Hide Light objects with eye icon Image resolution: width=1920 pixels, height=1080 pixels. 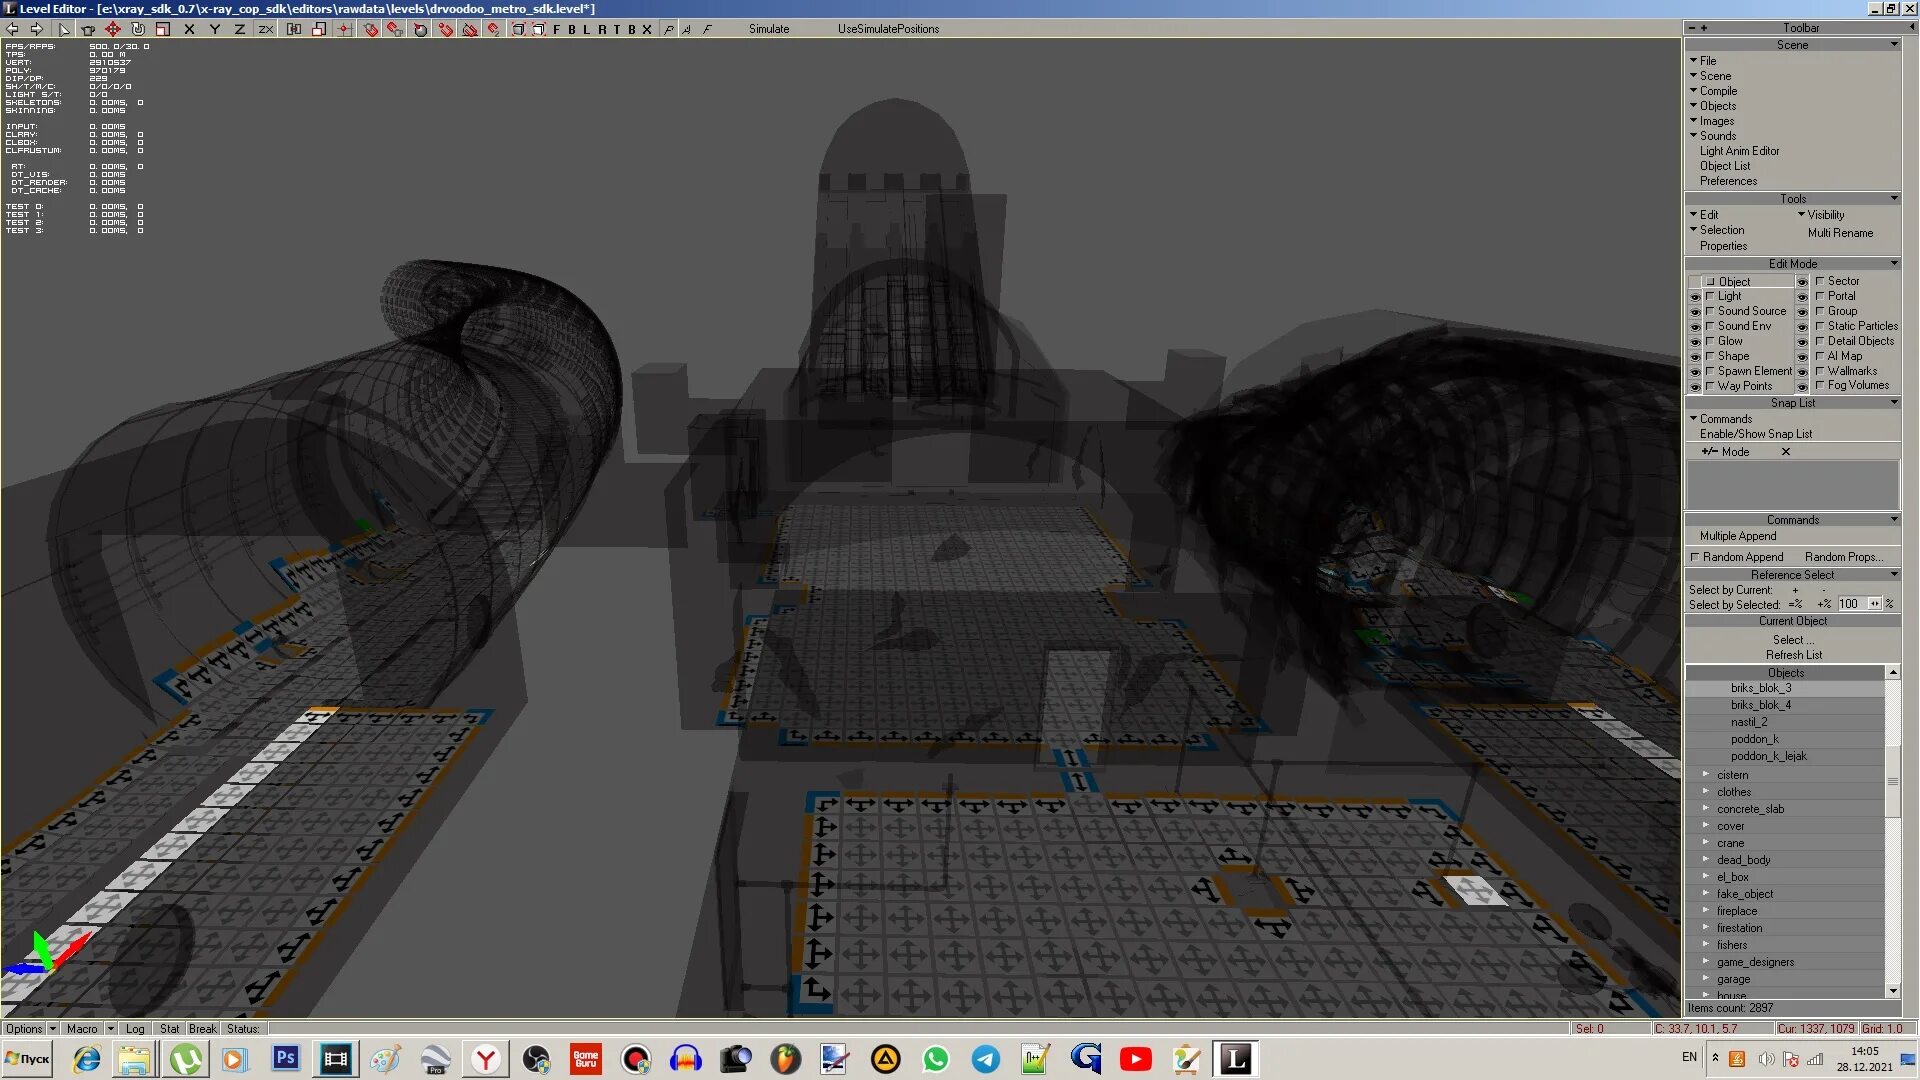click(x=1695, y=297)
